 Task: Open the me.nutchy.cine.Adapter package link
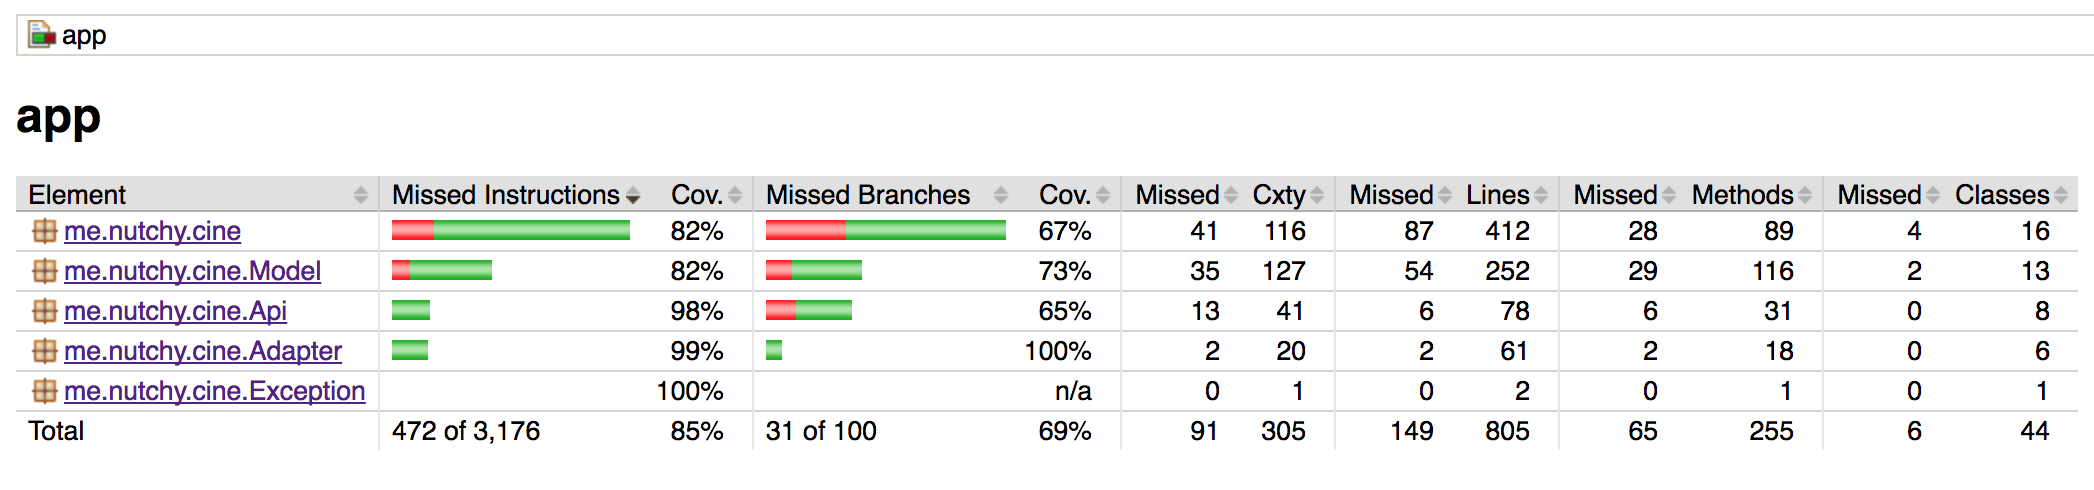202,351
